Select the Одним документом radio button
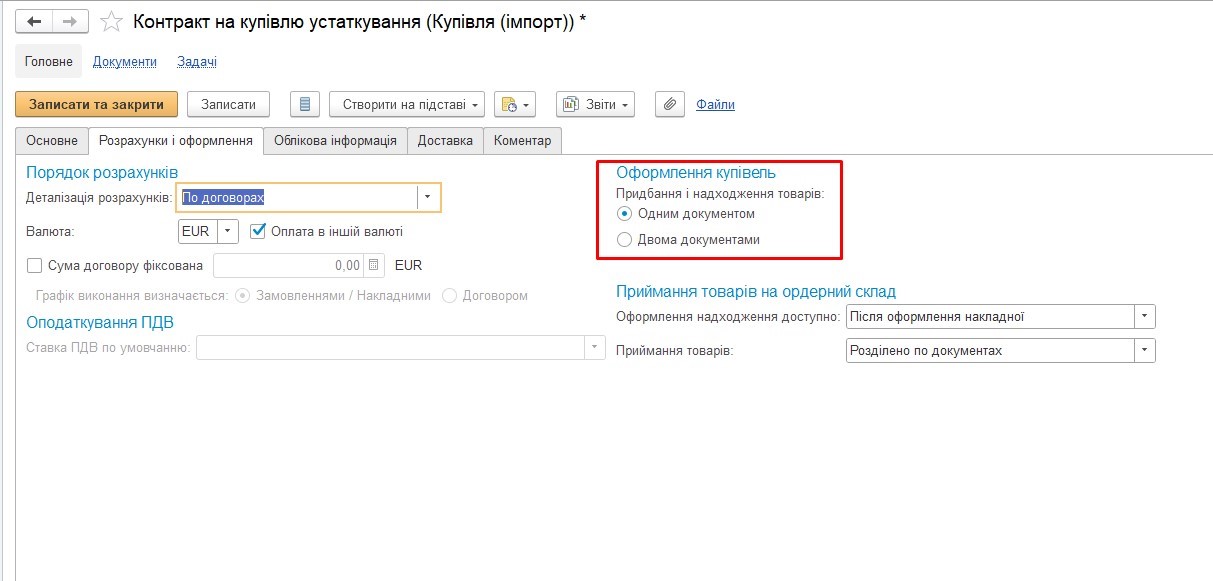 (x=625, y=214)
